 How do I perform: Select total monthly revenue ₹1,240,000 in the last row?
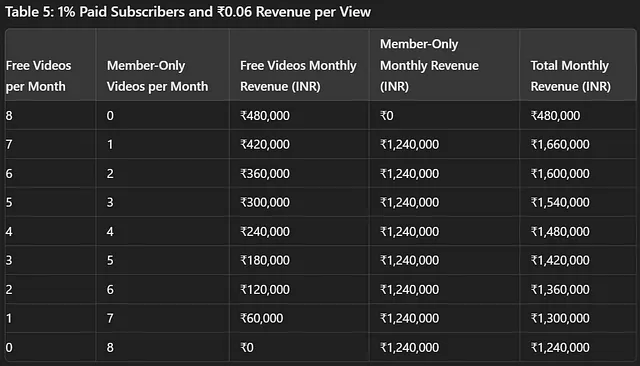[x=560, y=347]
